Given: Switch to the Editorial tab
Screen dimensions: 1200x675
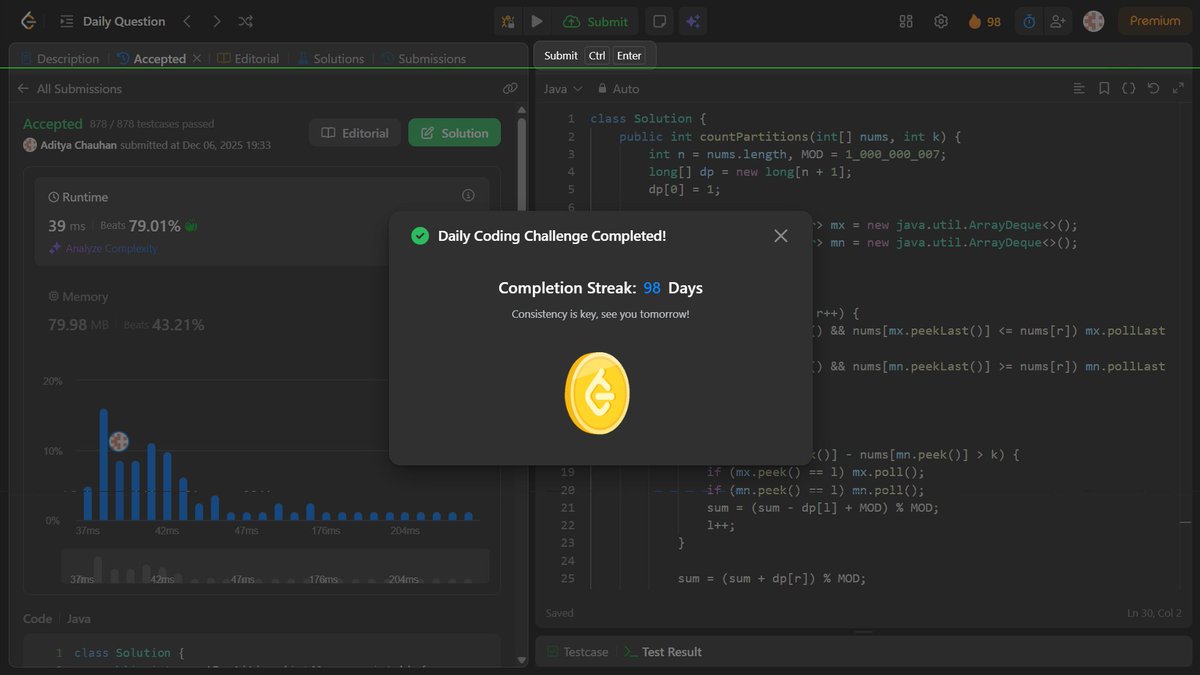Looking at the screenshot, I should click(x=249, y=59).
